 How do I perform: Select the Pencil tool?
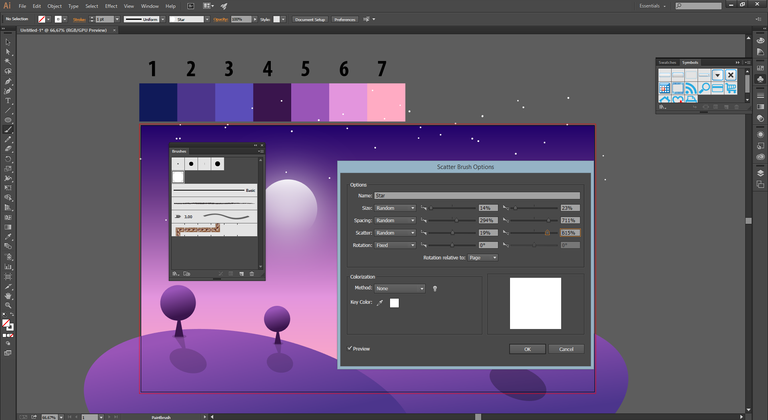point(8,140)
